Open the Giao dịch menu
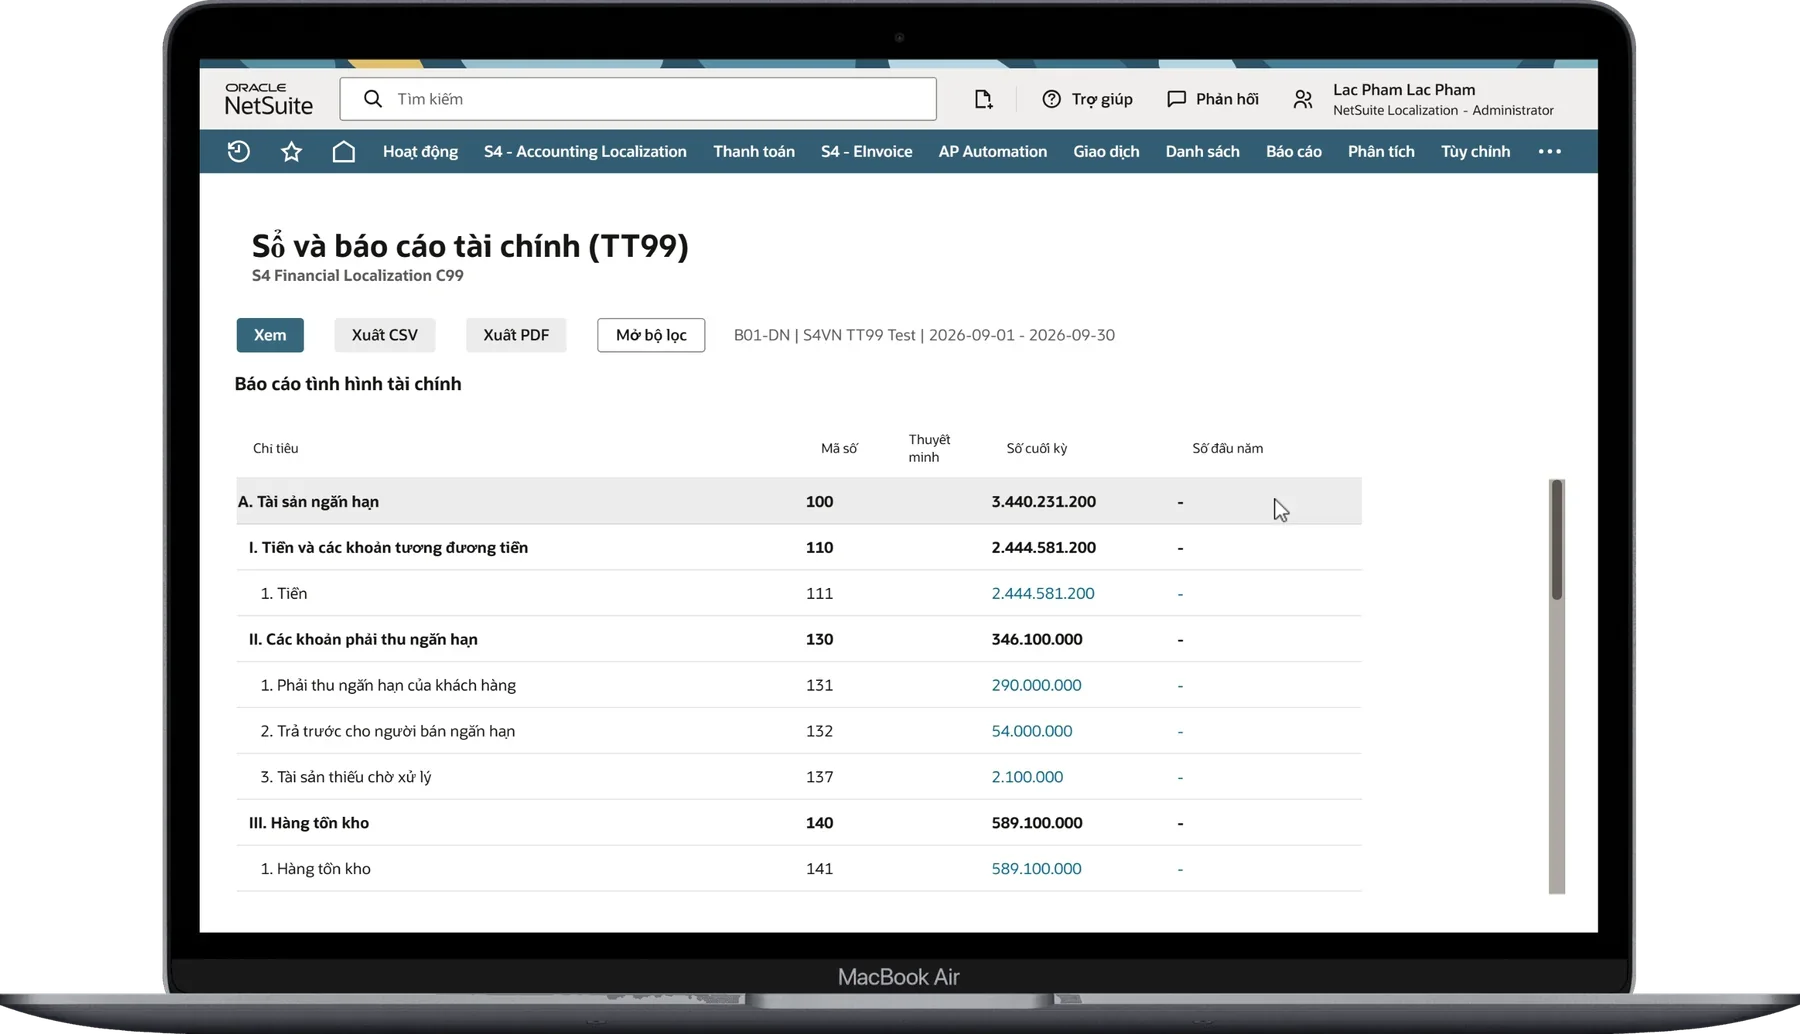This screenshot has height=1034, width=1800. [1106, 151]
